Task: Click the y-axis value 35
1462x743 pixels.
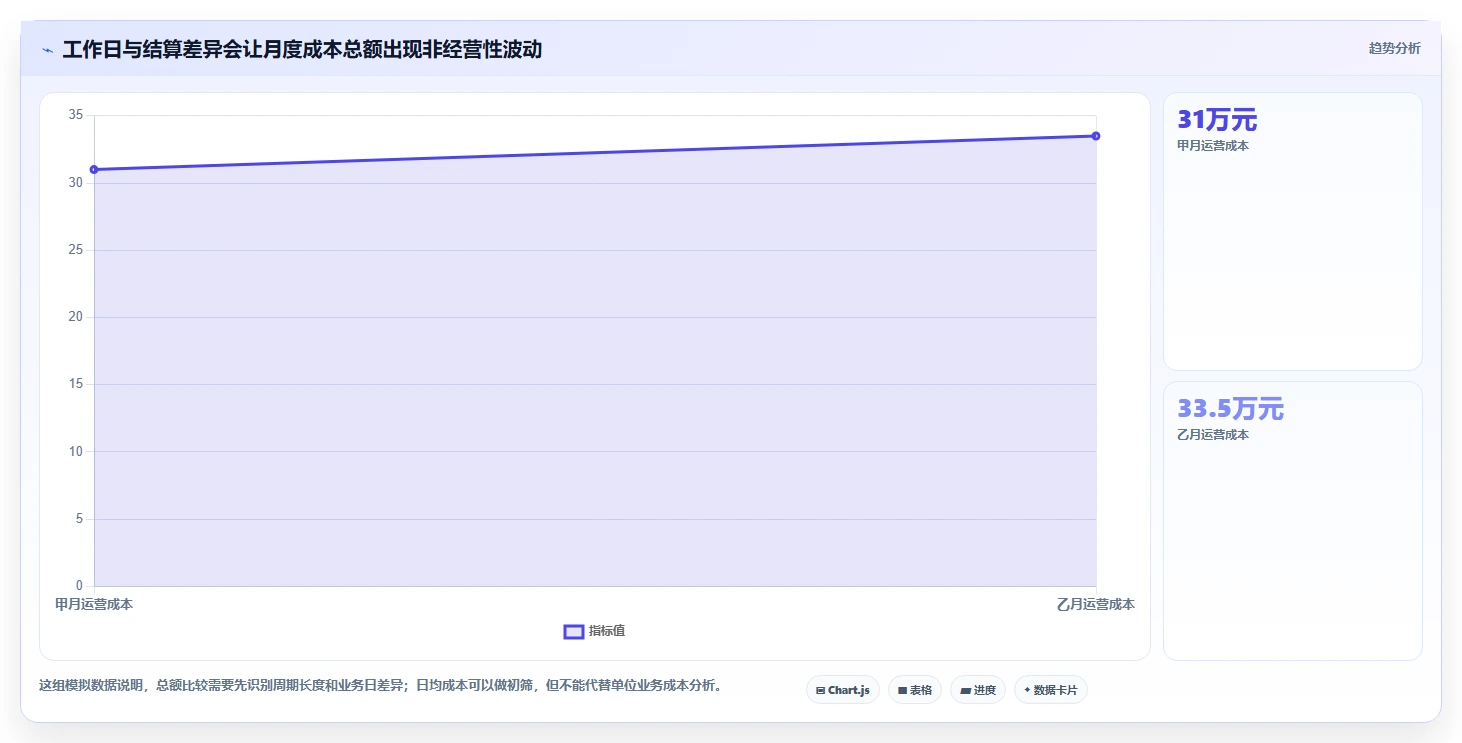Action: 76,115
